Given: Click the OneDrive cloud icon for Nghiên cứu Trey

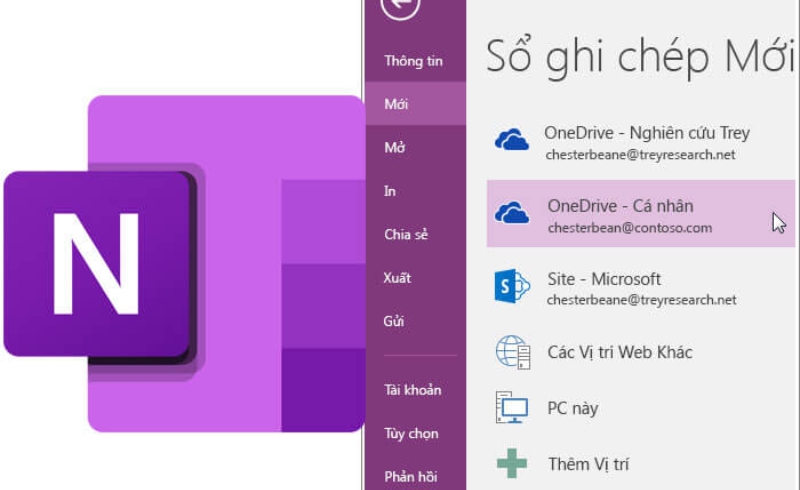Looking at the screenshot, I should (x=512, y=140).
